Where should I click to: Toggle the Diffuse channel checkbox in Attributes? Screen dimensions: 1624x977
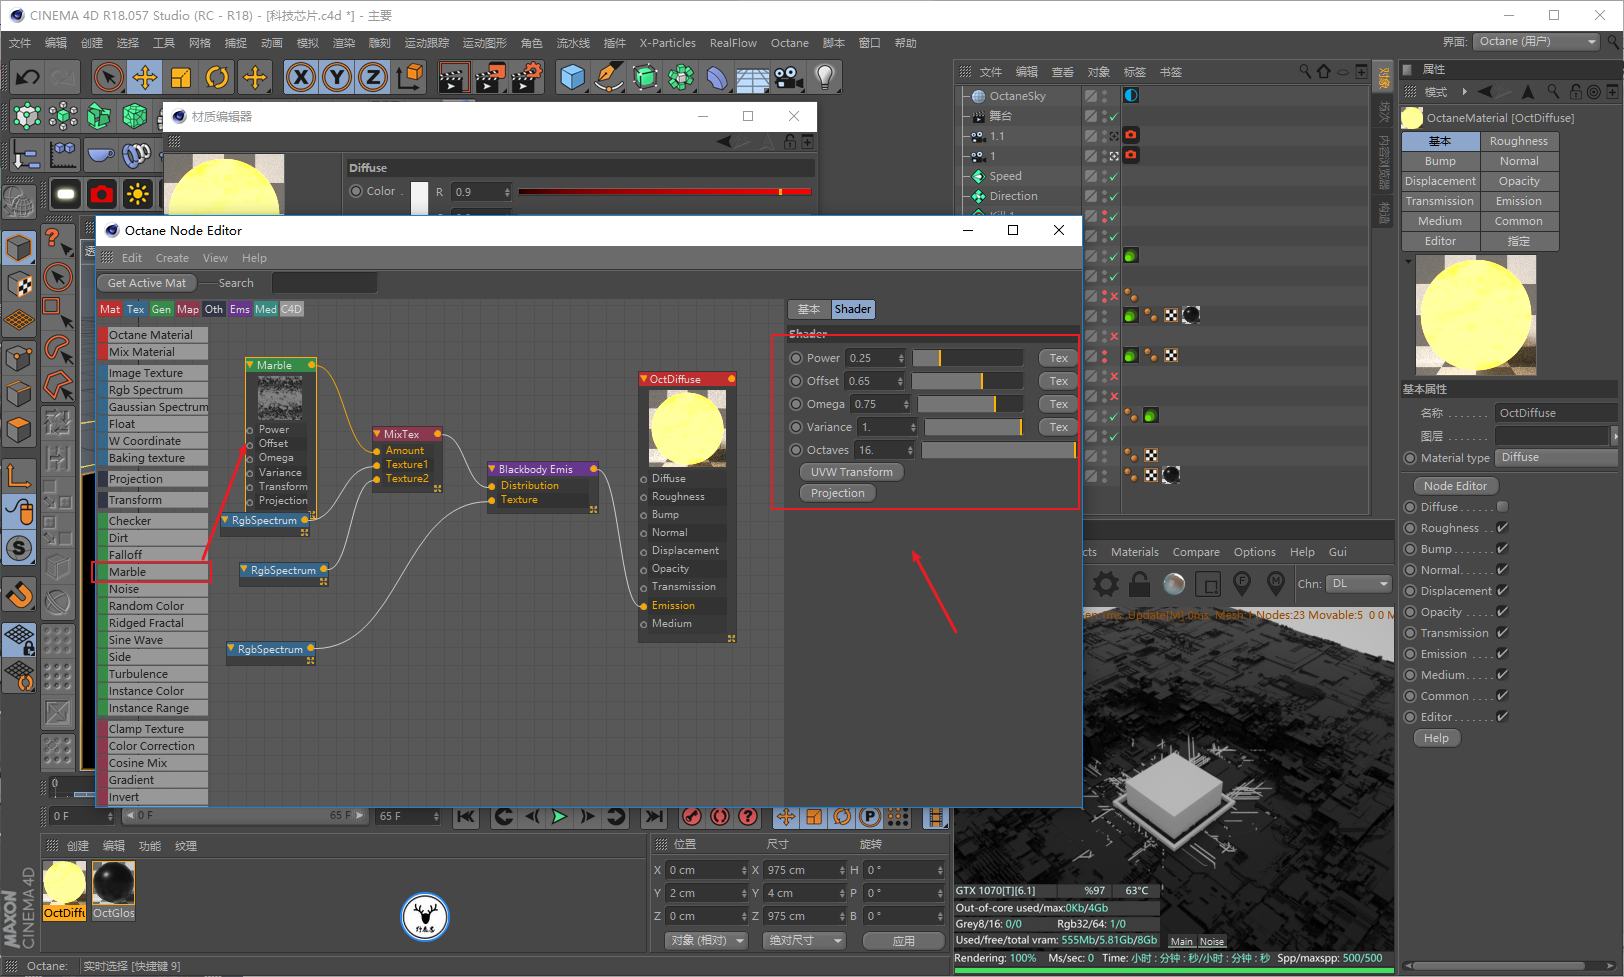[1502, 507]
